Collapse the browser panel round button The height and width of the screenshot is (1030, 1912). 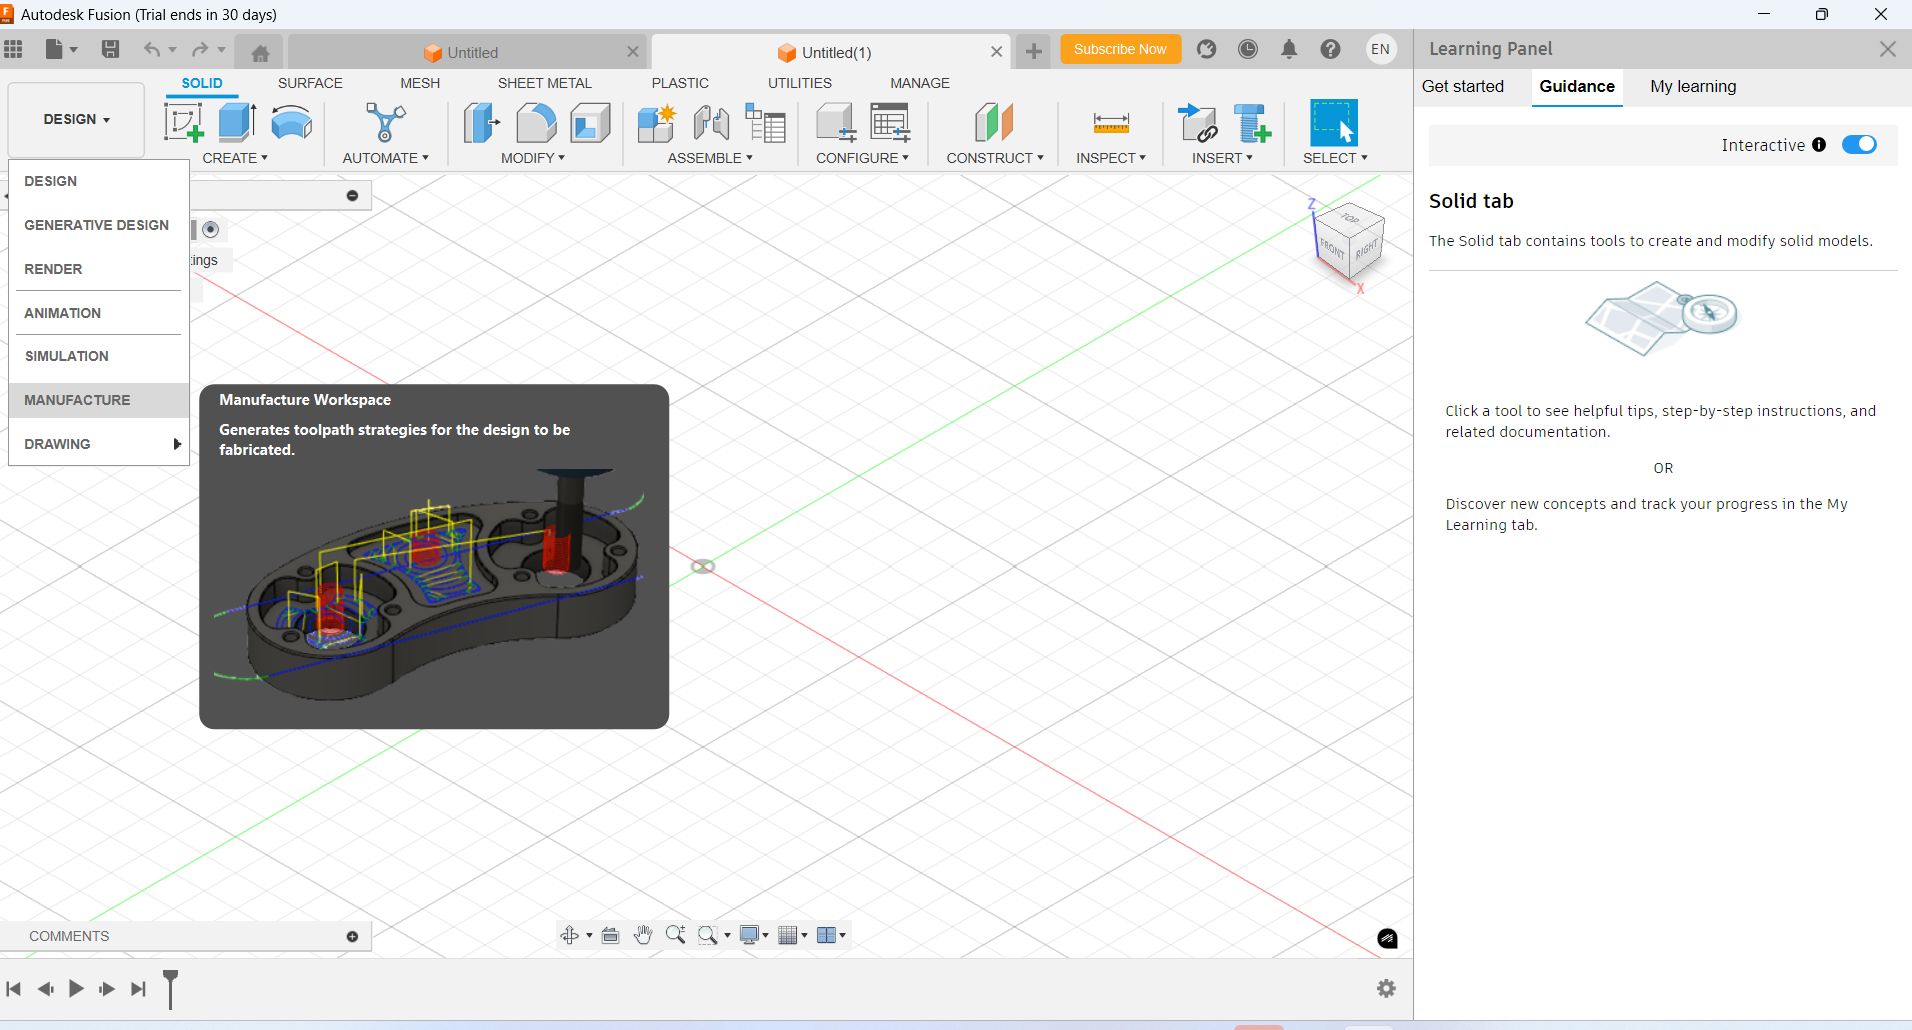[x=352, y=196]
